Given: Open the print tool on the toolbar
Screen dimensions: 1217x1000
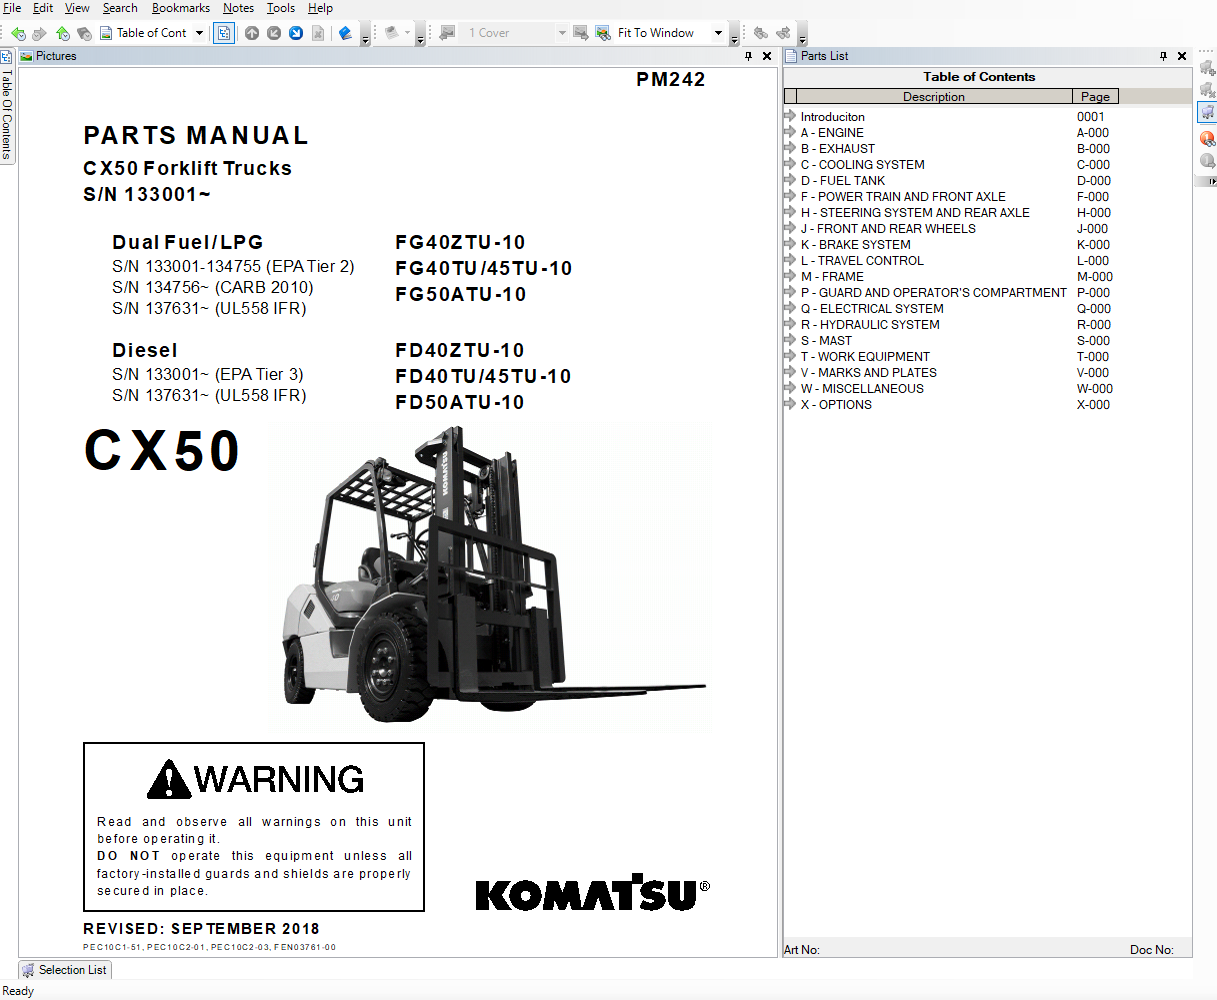Looking at the screenshot, I should pyautogui.click(x=393, y=32).
